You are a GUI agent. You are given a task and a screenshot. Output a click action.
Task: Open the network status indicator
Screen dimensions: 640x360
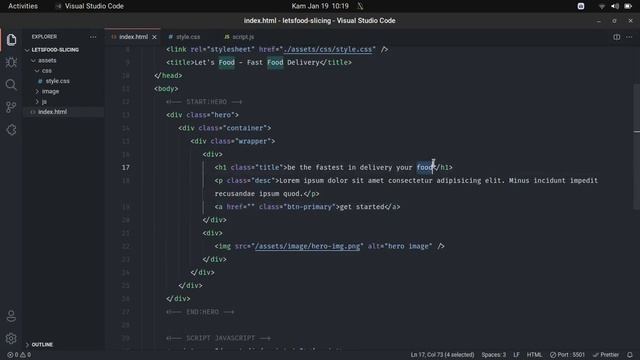click(601, 6)
